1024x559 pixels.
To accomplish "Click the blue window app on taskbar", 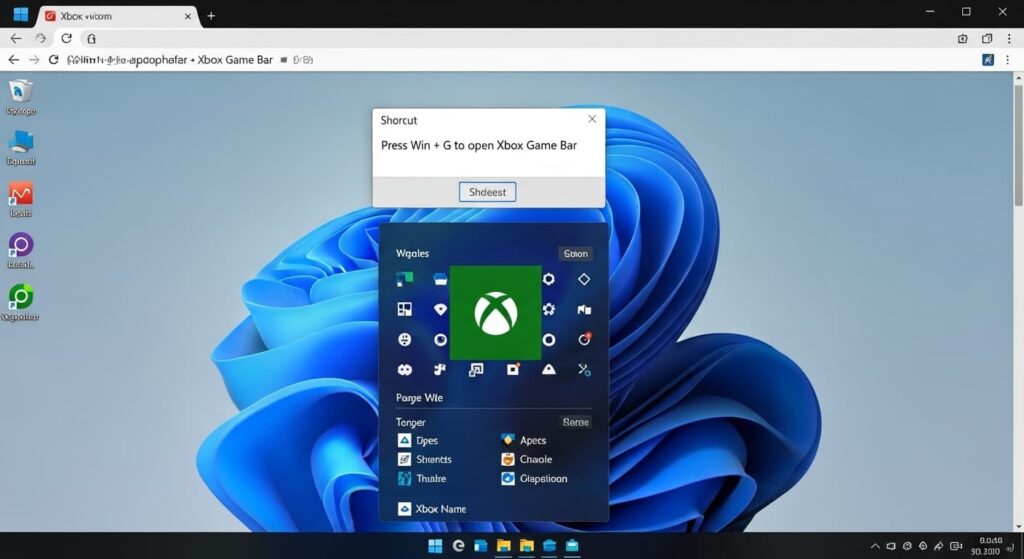I will (x=481, y=546).
